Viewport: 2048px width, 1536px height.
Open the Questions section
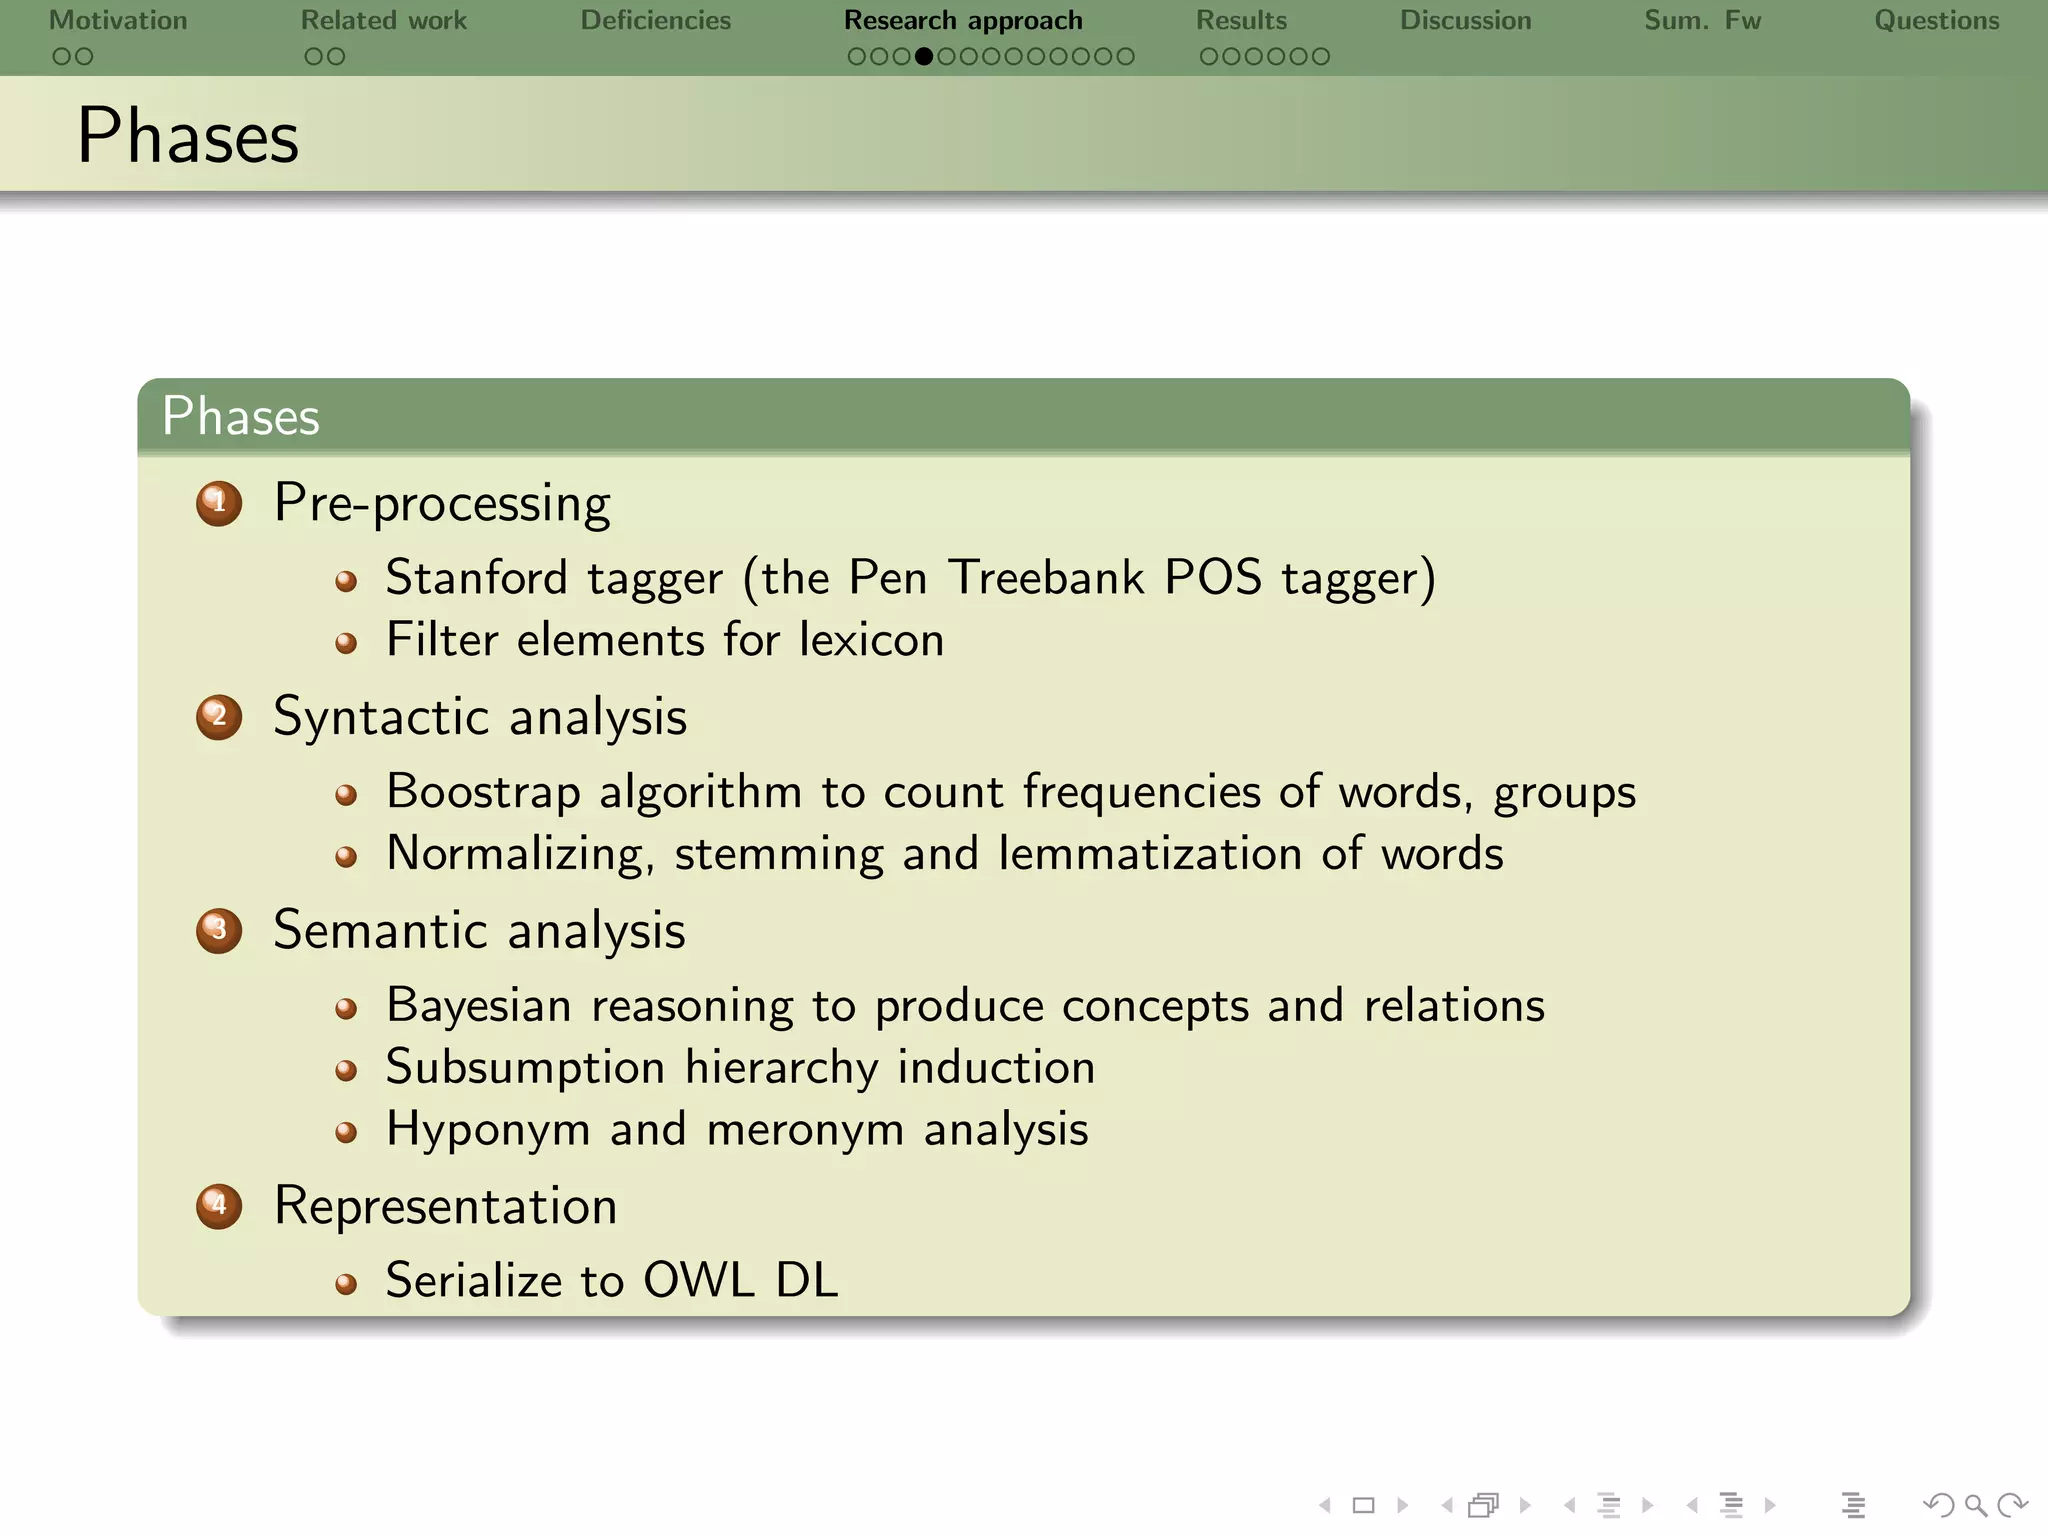pos(1937,20)
